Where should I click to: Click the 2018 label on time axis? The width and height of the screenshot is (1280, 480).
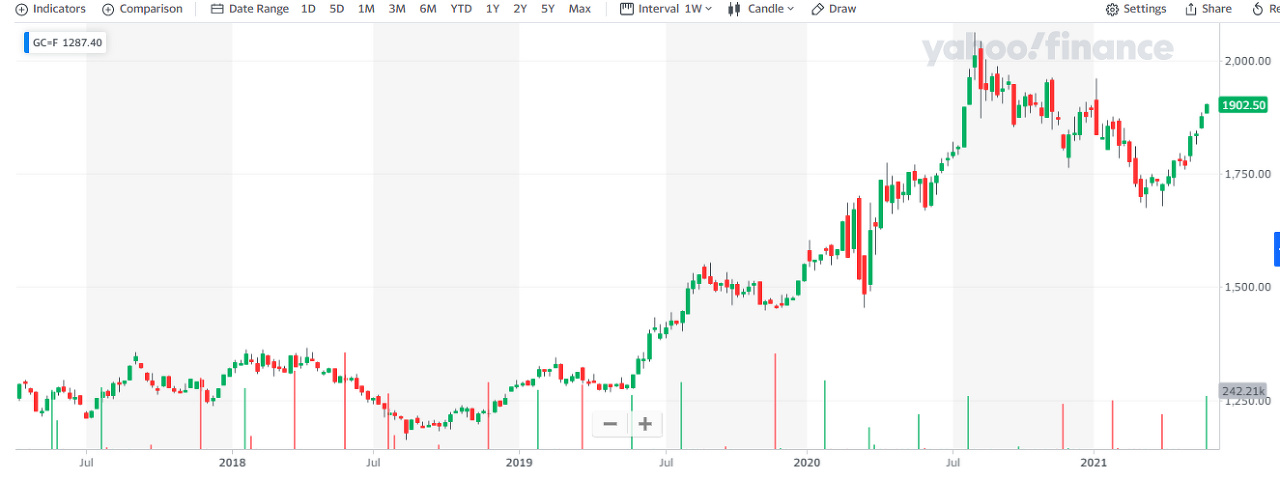point(232,462)
